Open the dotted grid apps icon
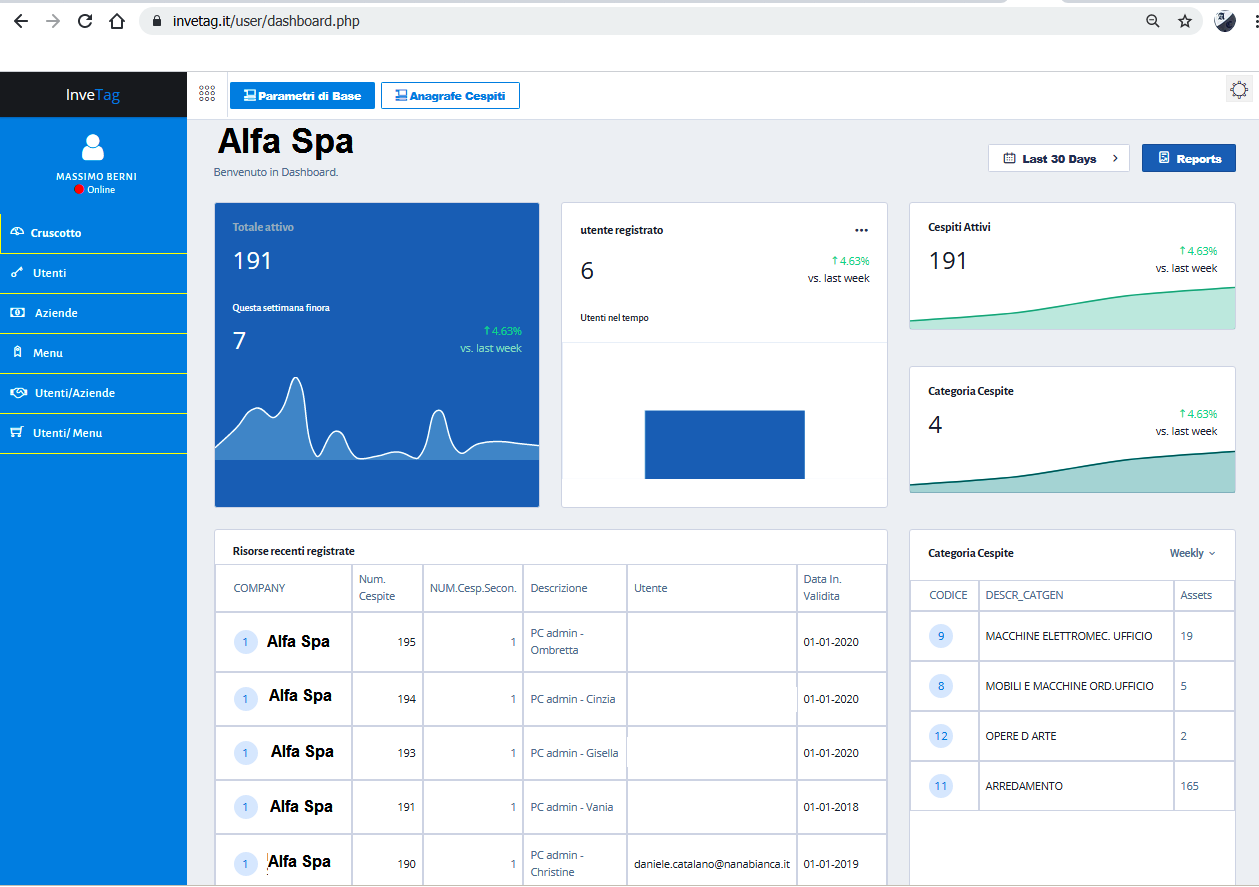Image resolution: width=1259 pixels, height=887 pixels. click(207, 94)
